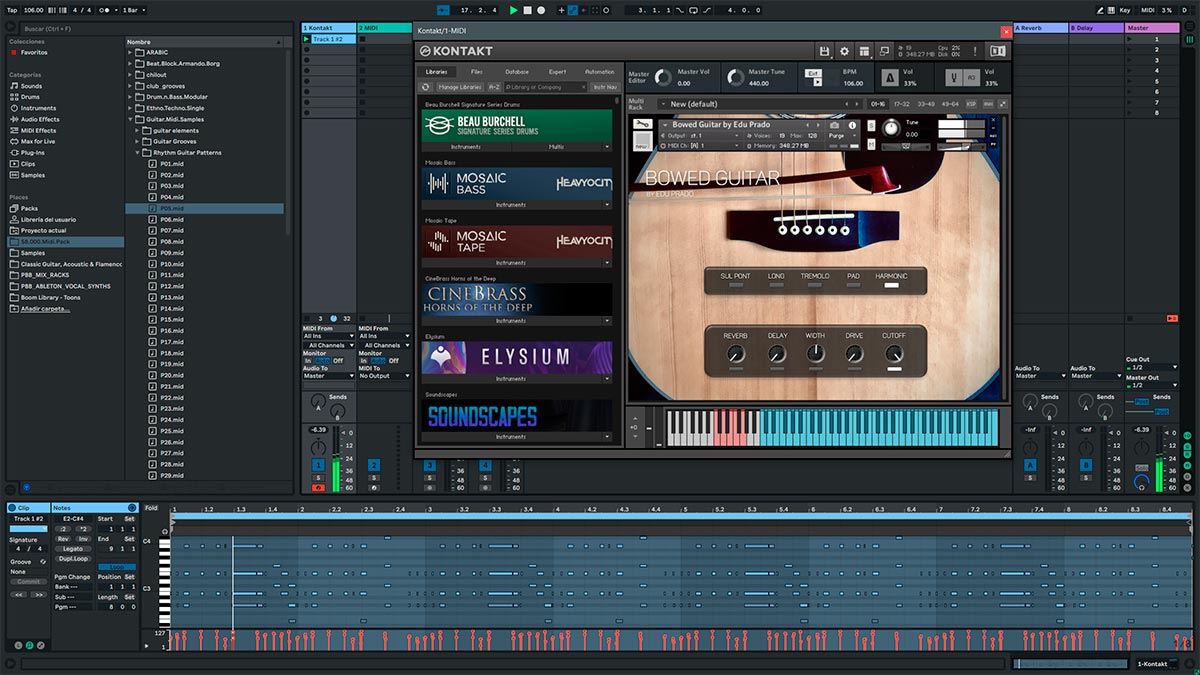Toggle the green Notes box icon in Clip view
This screenshot has width=1200, height=675.
[x=28, y=645]
